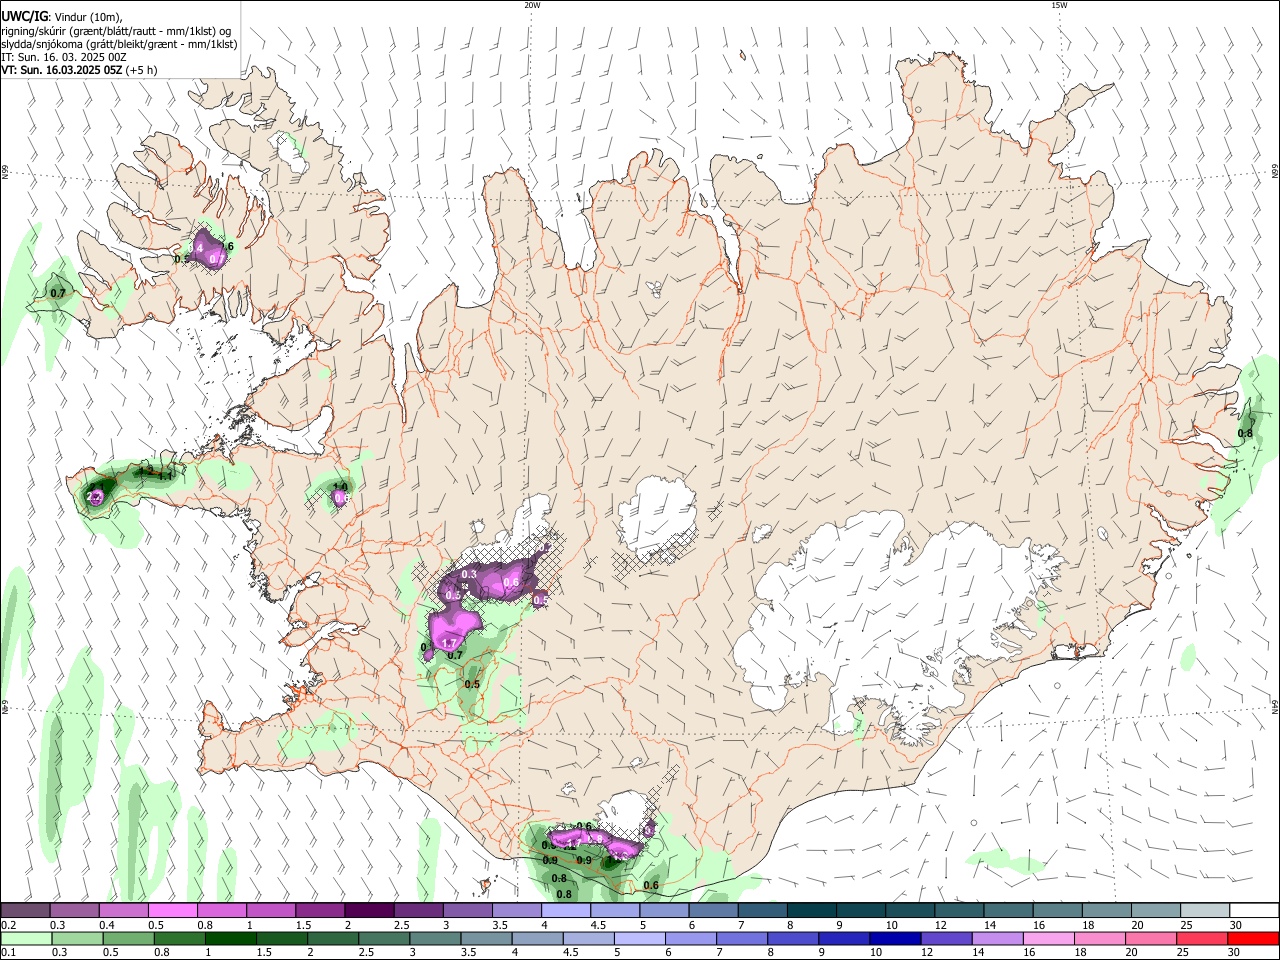The width and height of the screenshot is (1280, 960).
Task: Click the 64N label on the right edge
Action: (1275, 708)
